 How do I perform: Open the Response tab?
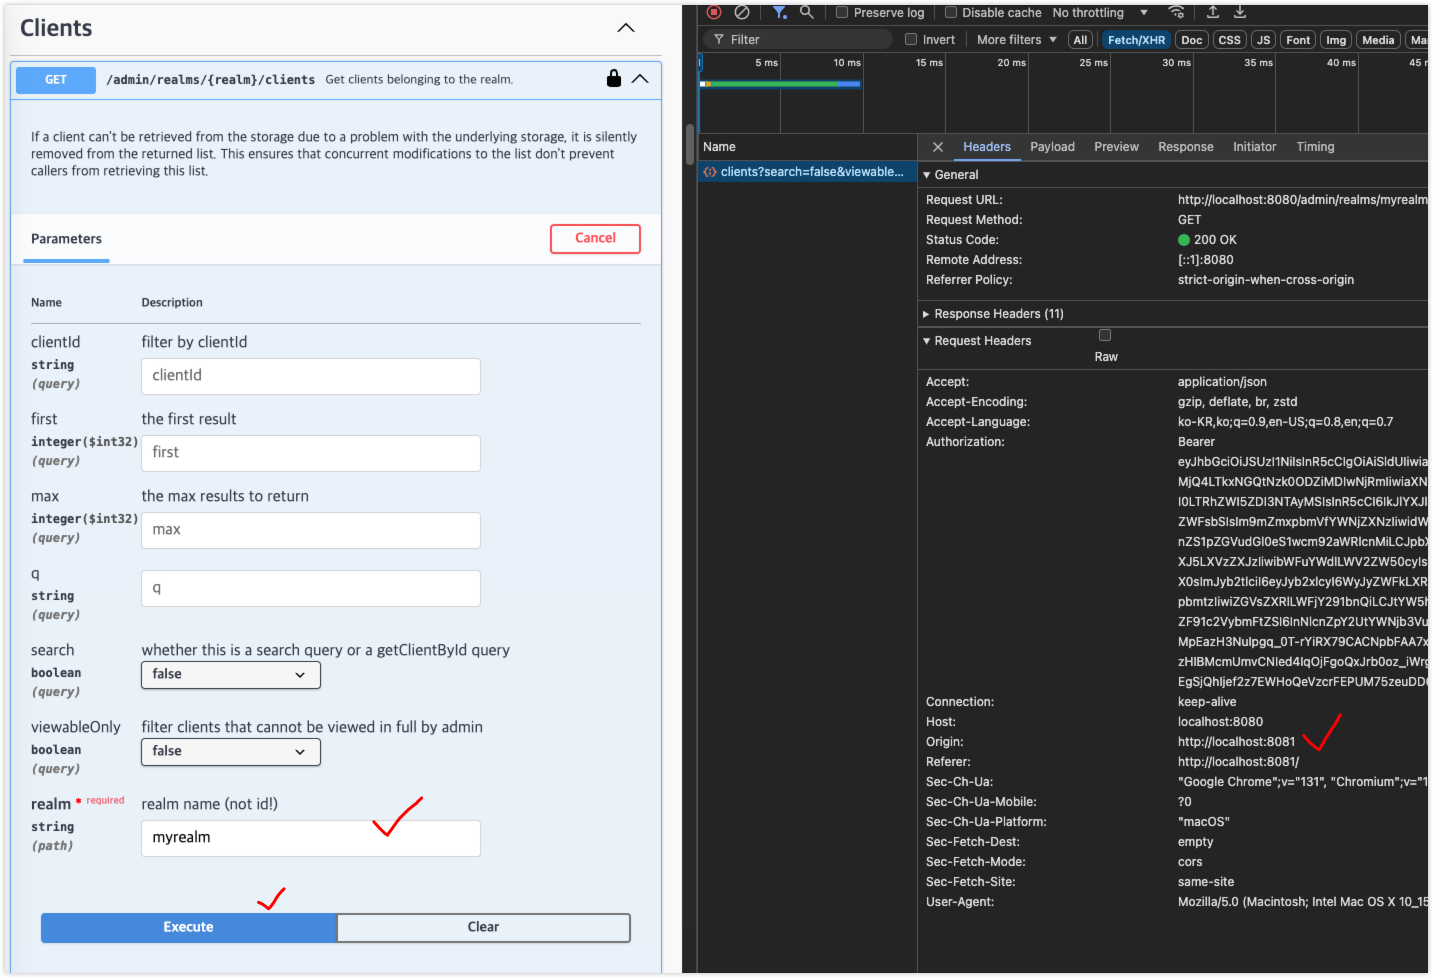coord(1185,147)
